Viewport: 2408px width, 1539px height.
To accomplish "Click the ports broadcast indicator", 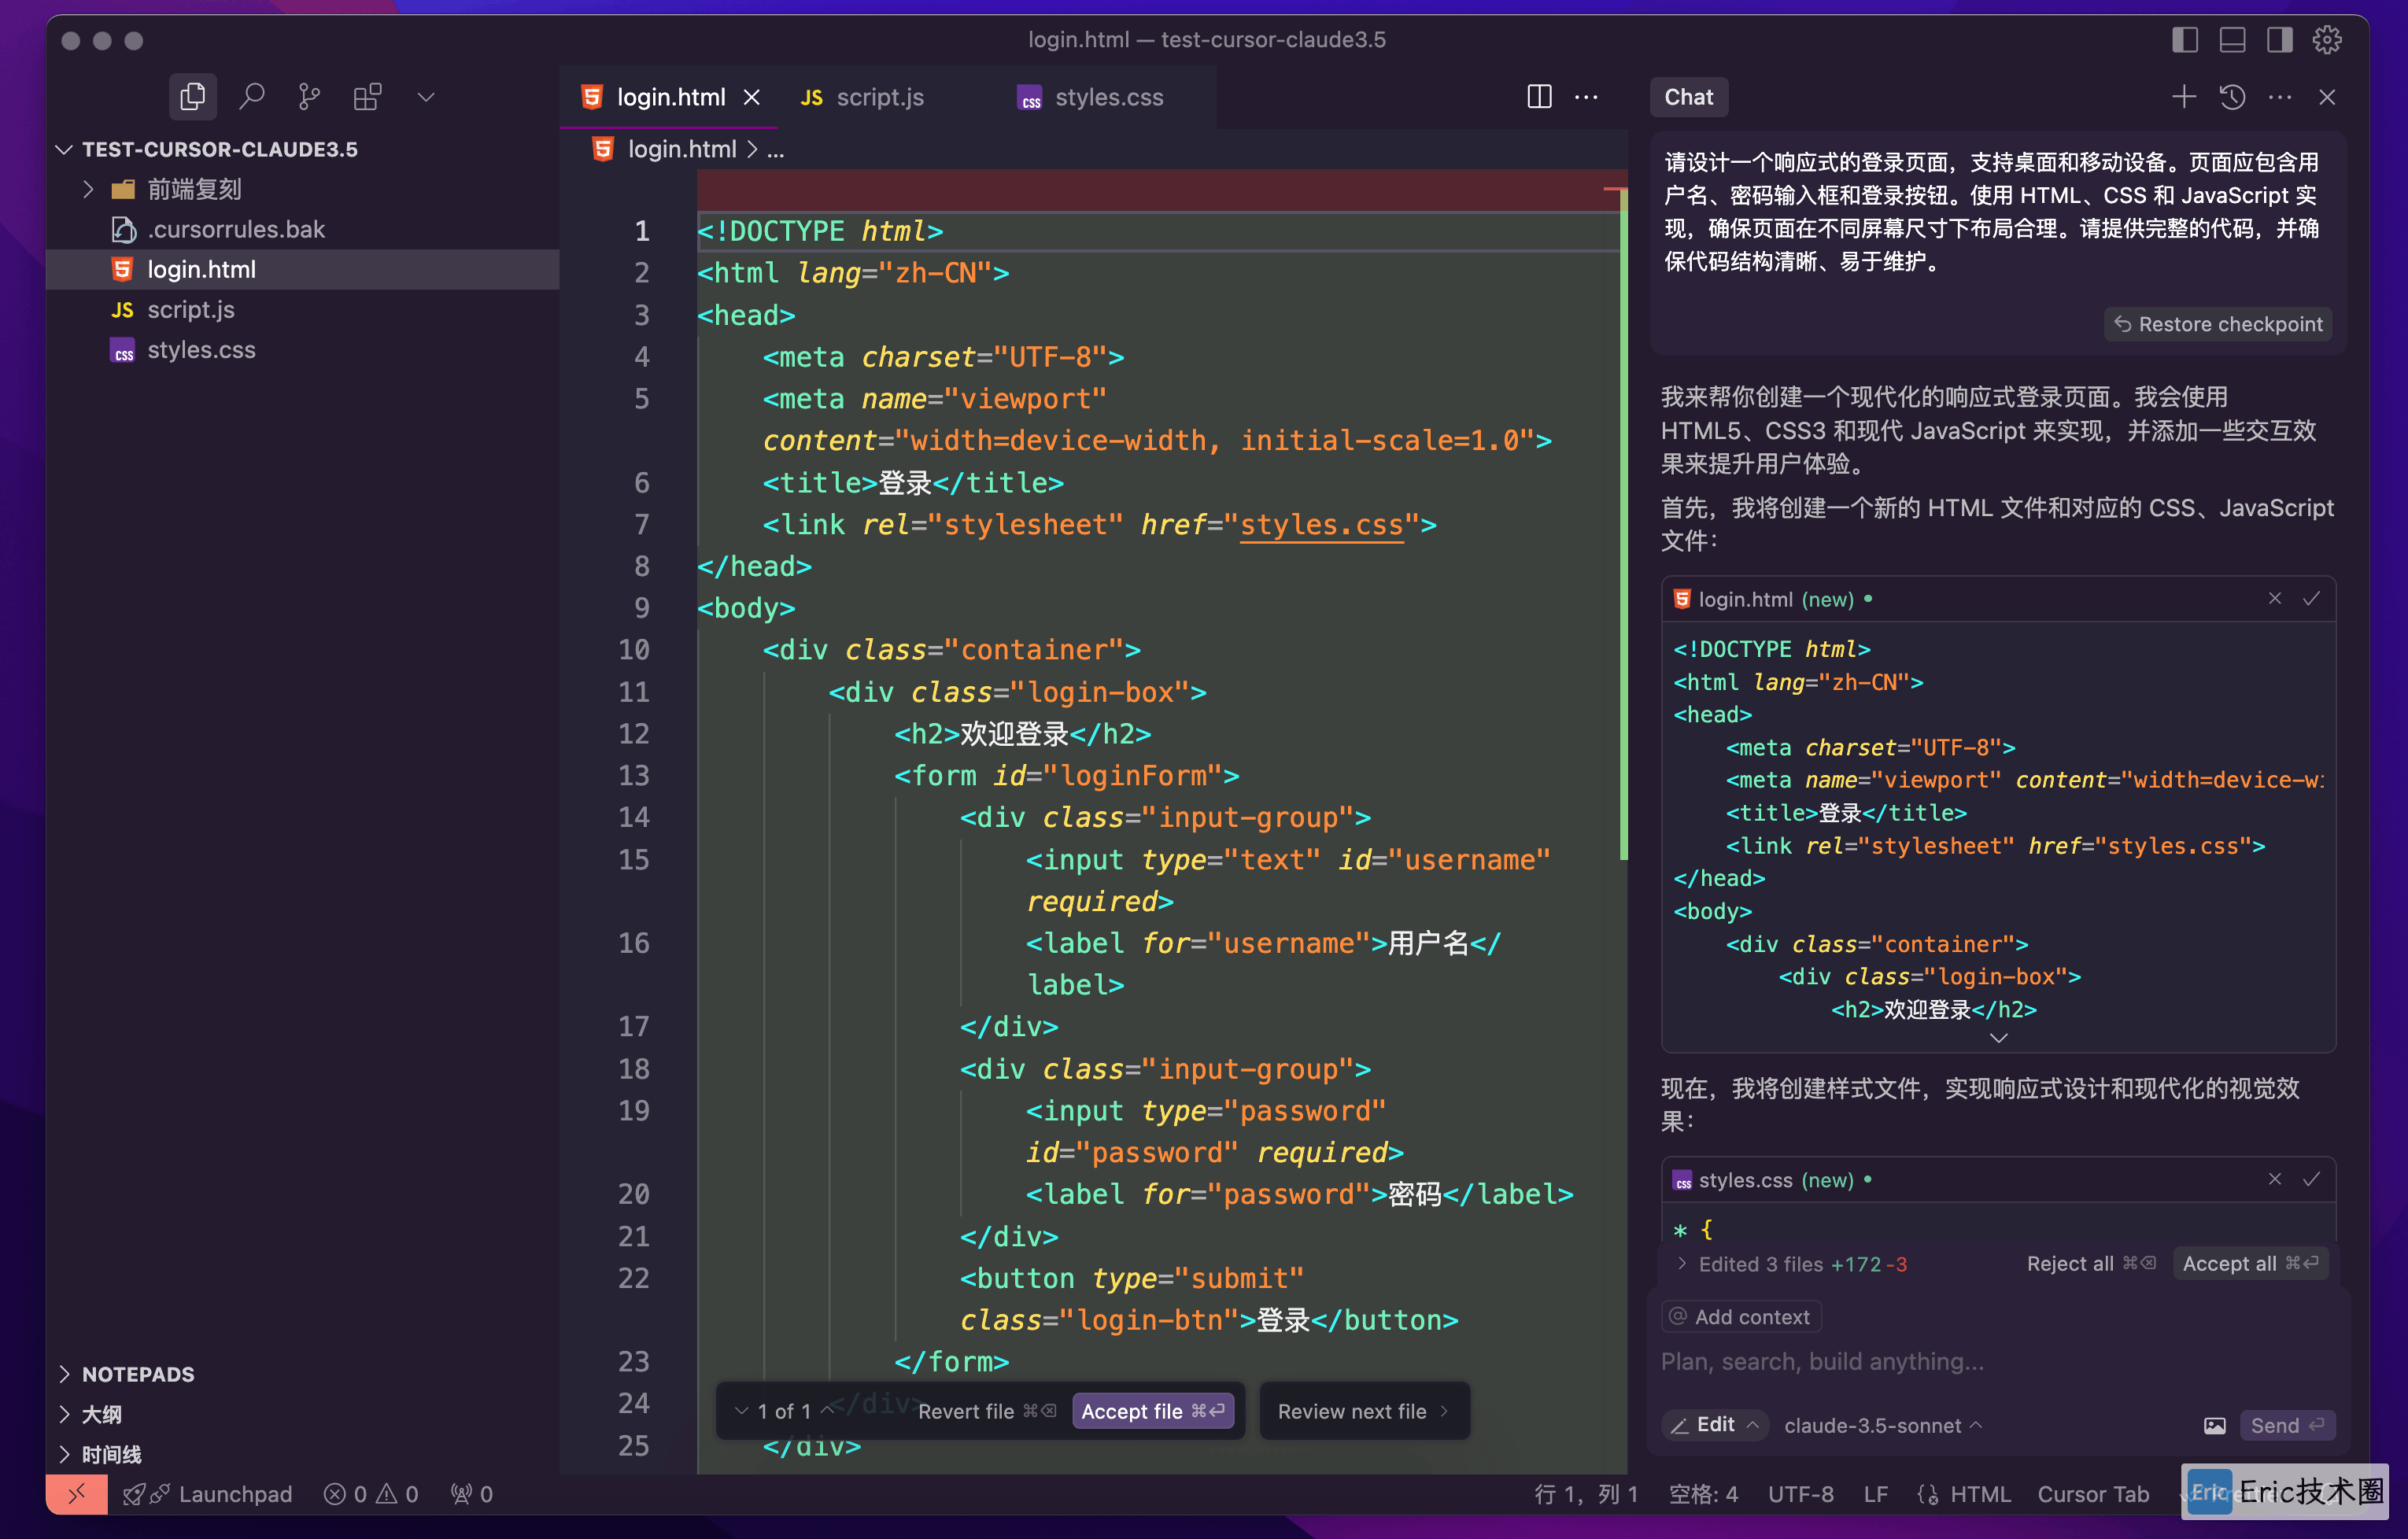I will (x=472, y=1493).
